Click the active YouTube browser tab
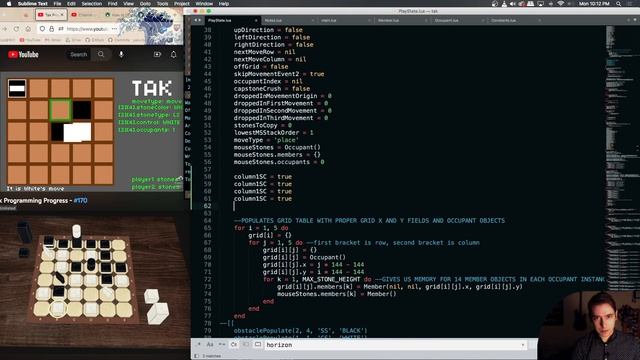Image resolution: width=640 pixels, height=360 pixels. [x=51, y=15]
